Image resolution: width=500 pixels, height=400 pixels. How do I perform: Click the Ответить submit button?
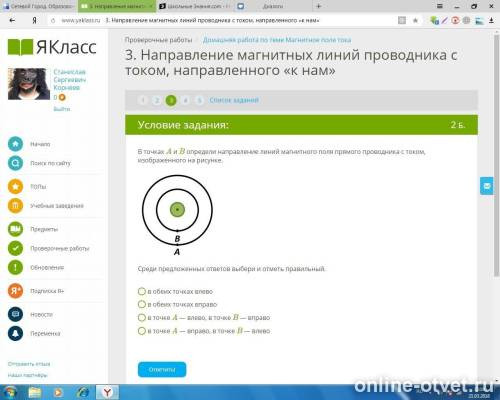[x=162, y=369]
